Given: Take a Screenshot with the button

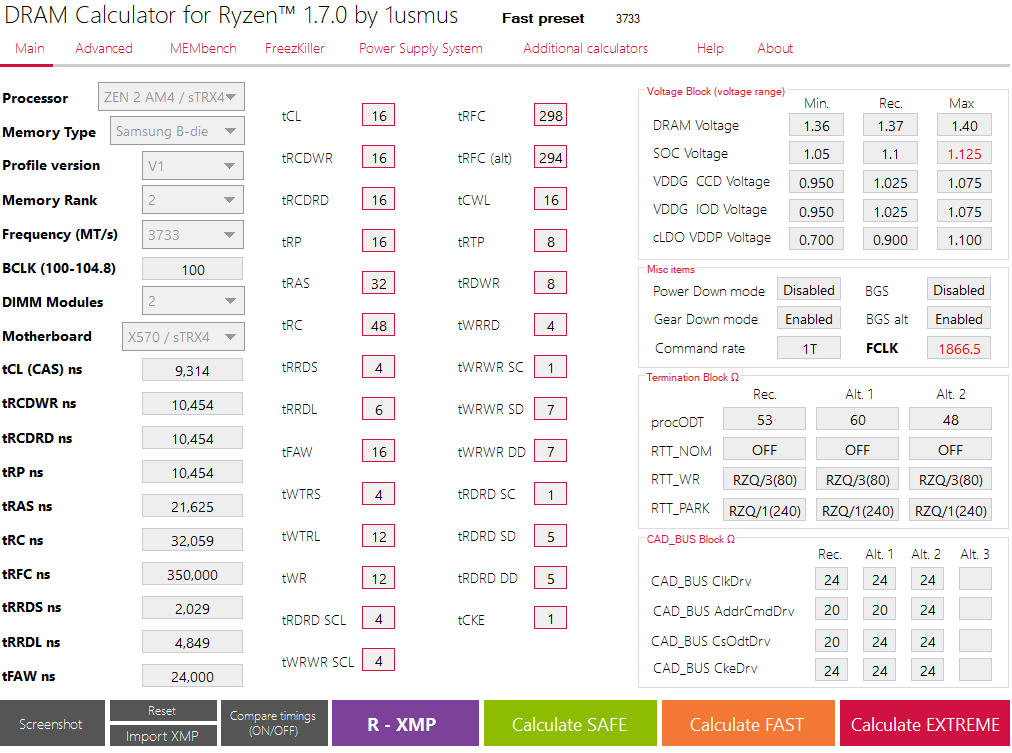Looking at the screenshot, I should click(x=51, y=723).
